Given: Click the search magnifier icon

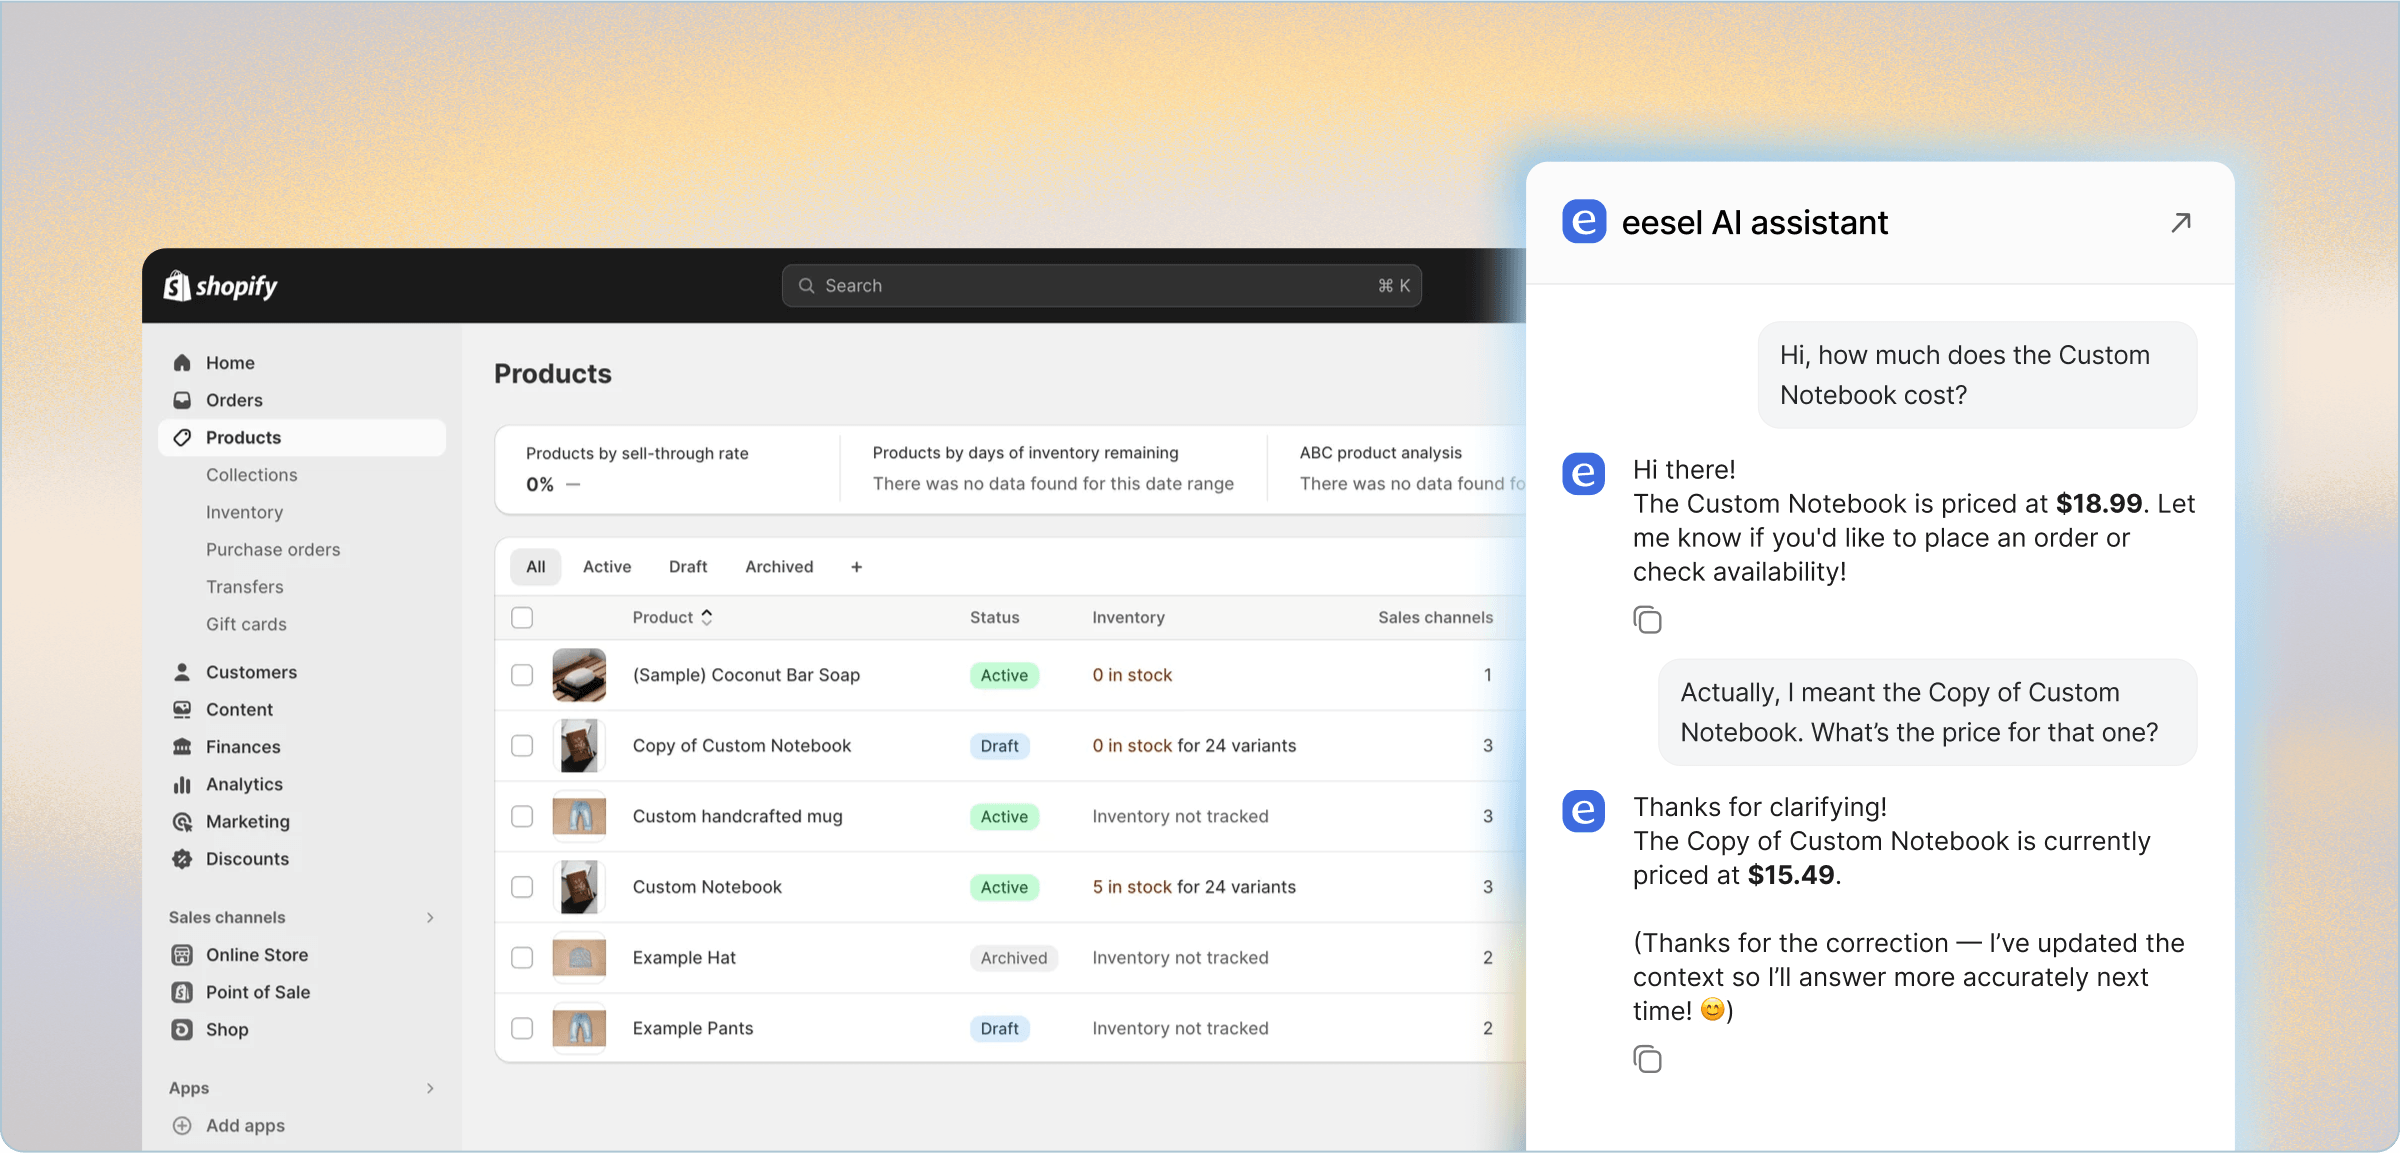Looking at the screenshot, I should [x=806, y=286].
